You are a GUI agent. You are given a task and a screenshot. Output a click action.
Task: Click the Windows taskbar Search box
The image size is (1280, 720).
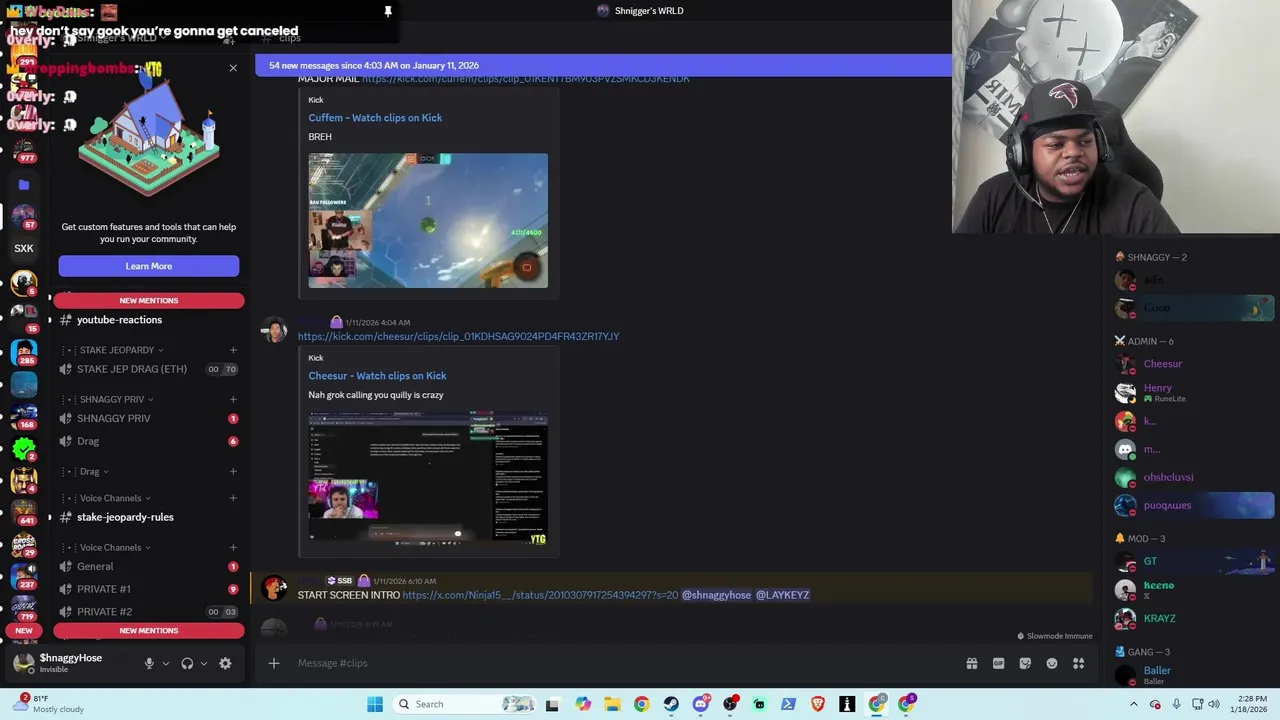(465, 704)
